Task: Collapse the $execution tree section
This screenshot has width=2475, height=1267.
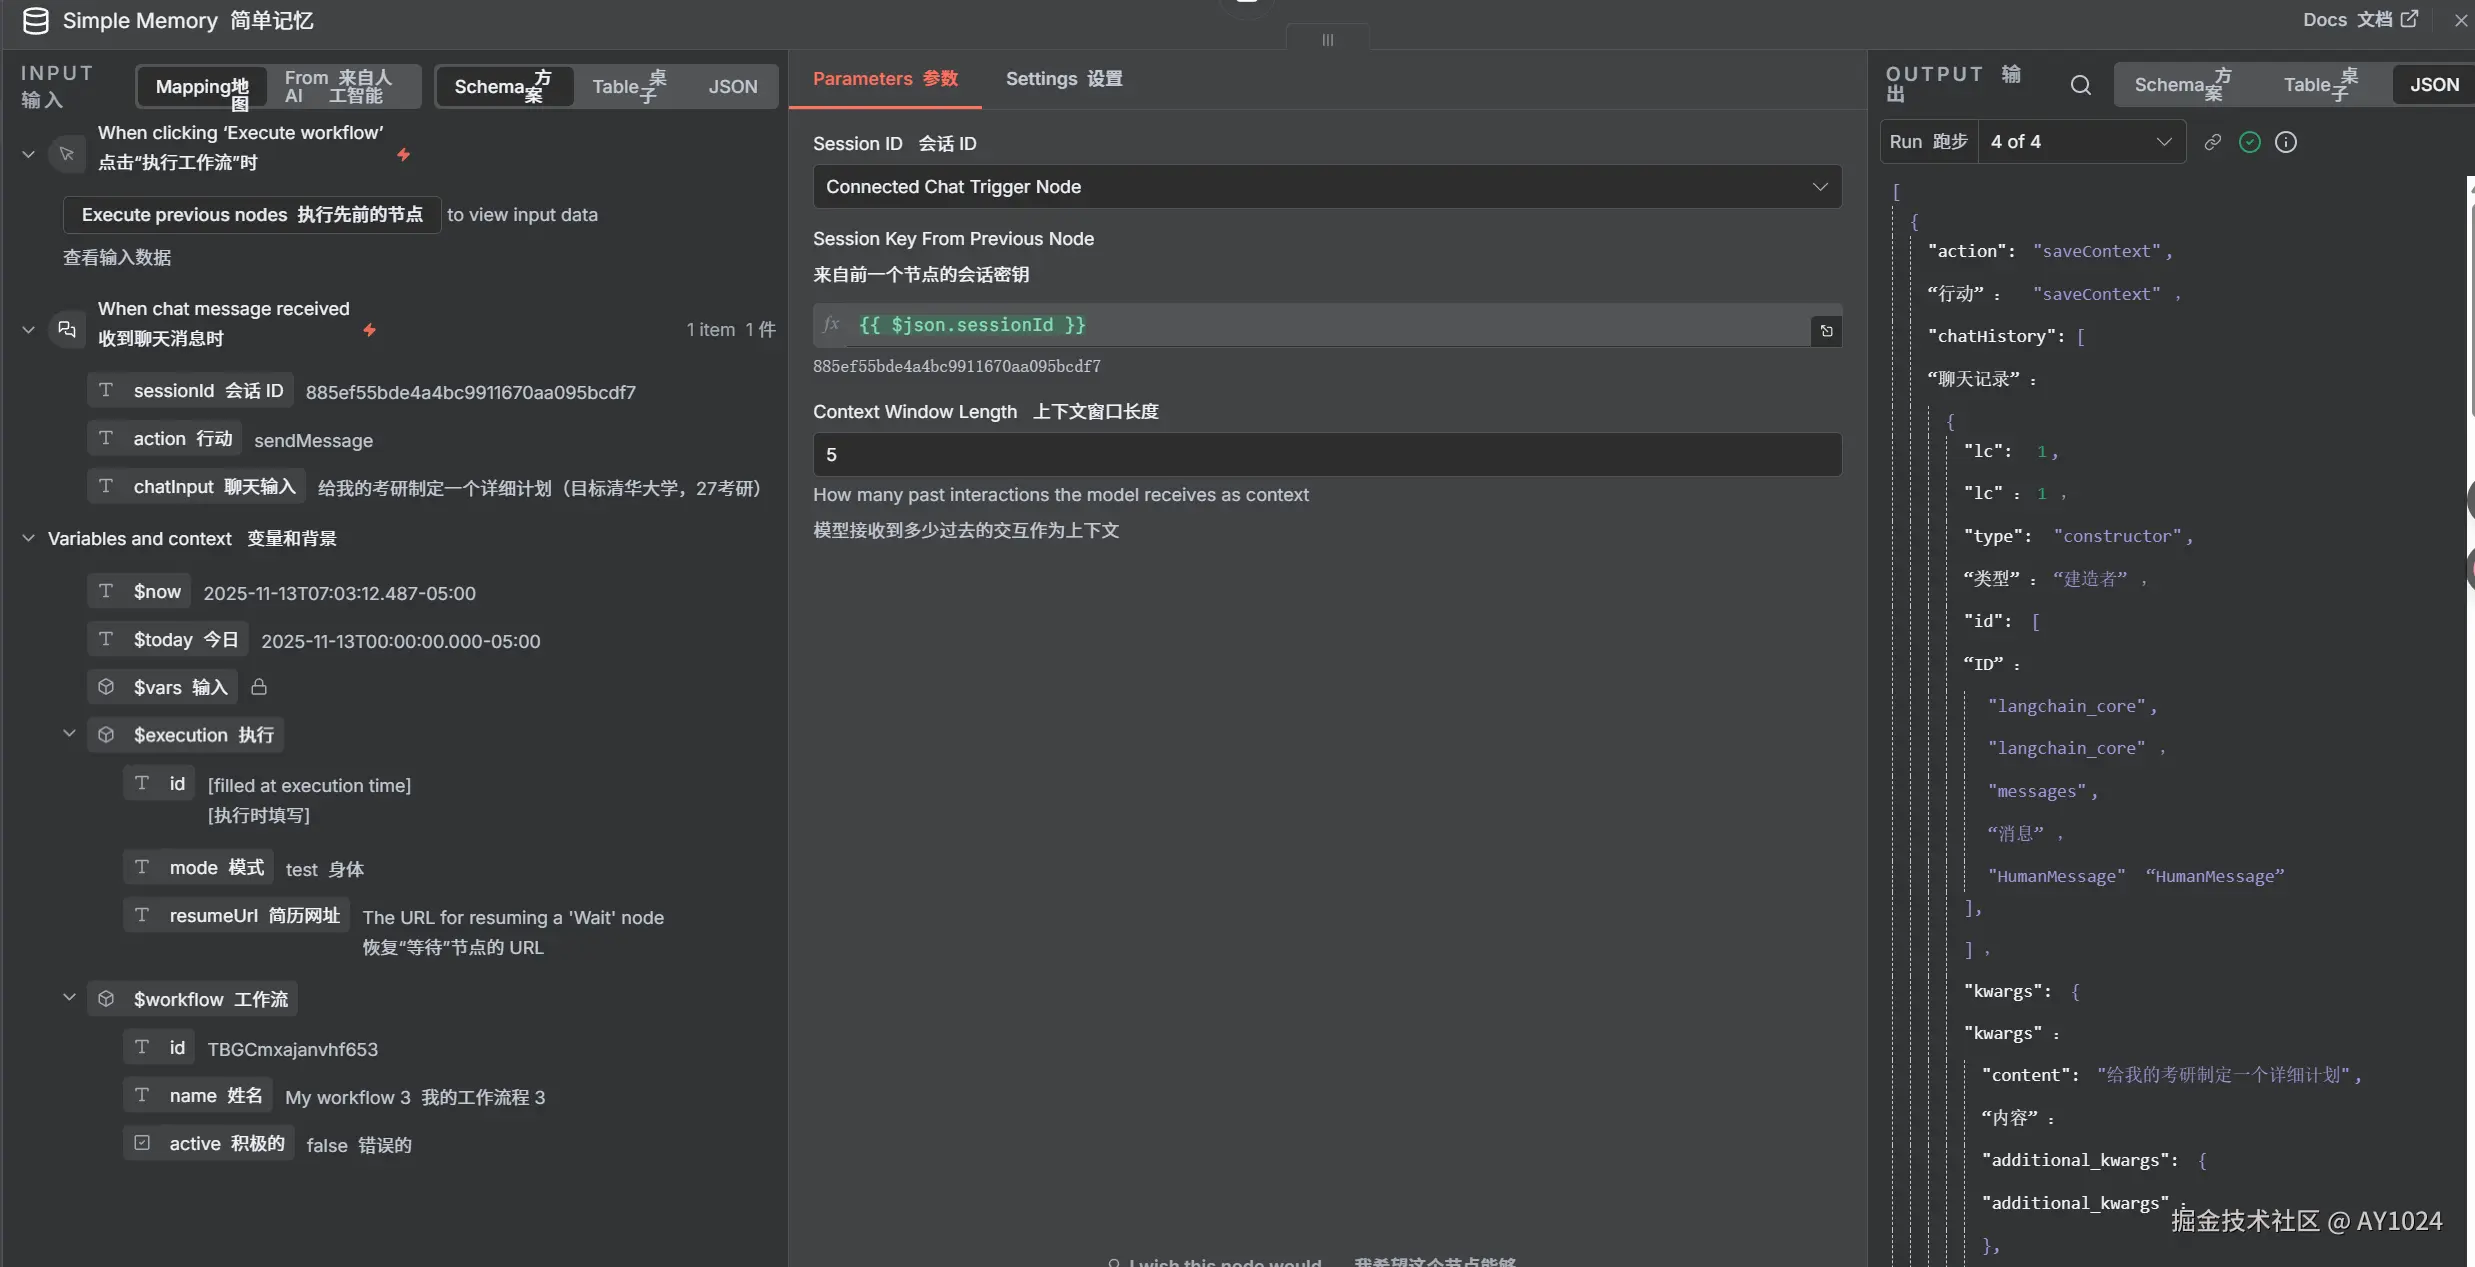Action: [x=69, y=734]
